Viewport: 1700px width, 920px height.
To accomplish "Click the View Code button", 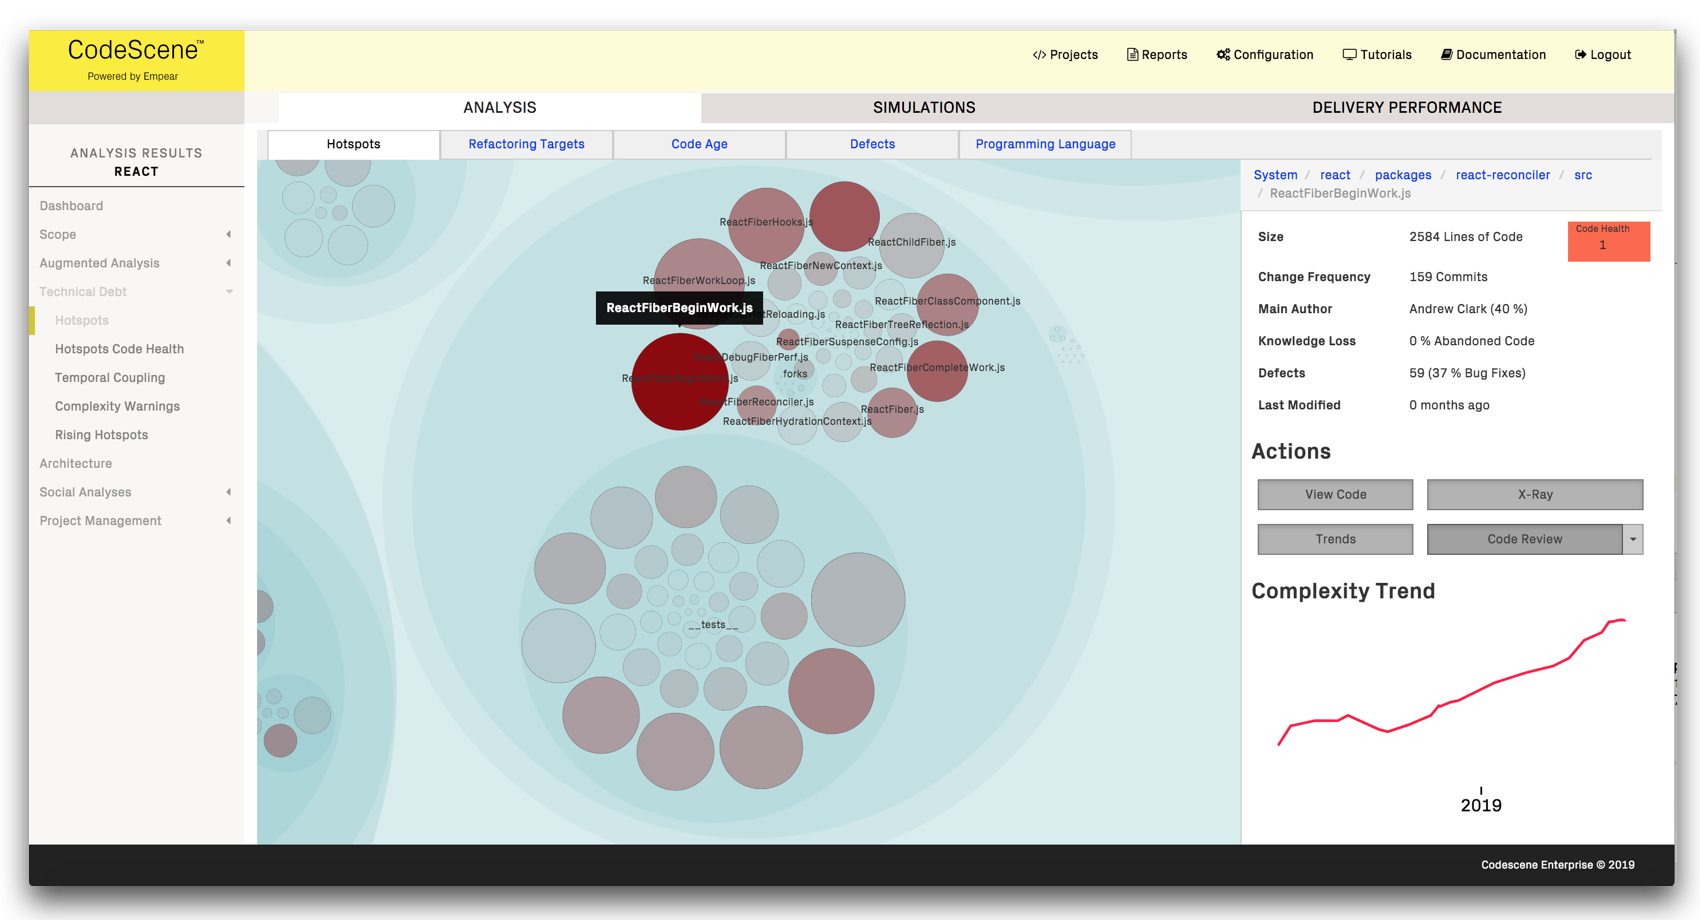I will [x=1335, y=494].
